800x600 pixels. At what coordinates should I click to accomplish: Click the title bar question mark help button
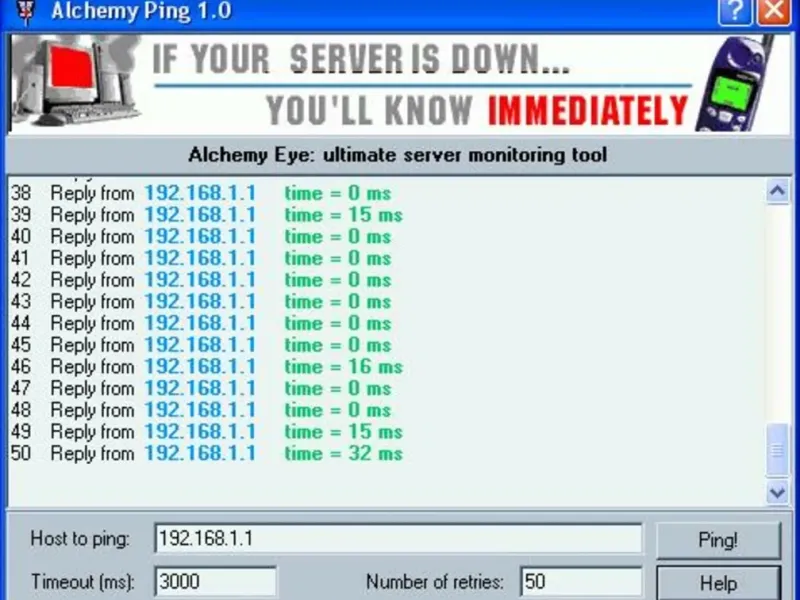(x=735, y=11)
